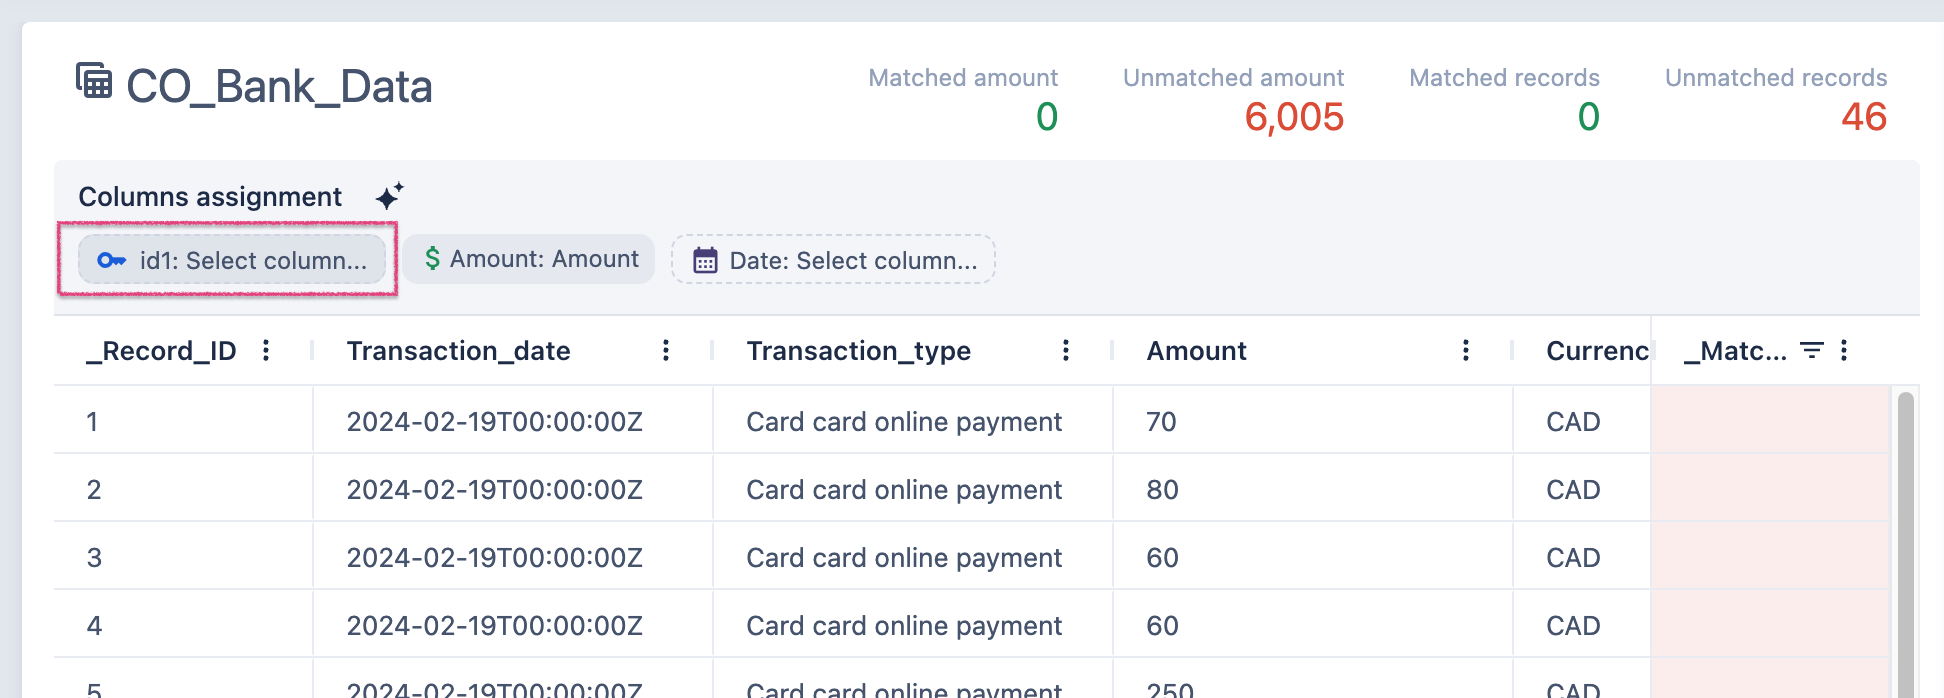The height and width of the screenshot is (698, 1944).
Task: Click the AI sparkle auto-assign icon
Action: (x=390, y=195)
